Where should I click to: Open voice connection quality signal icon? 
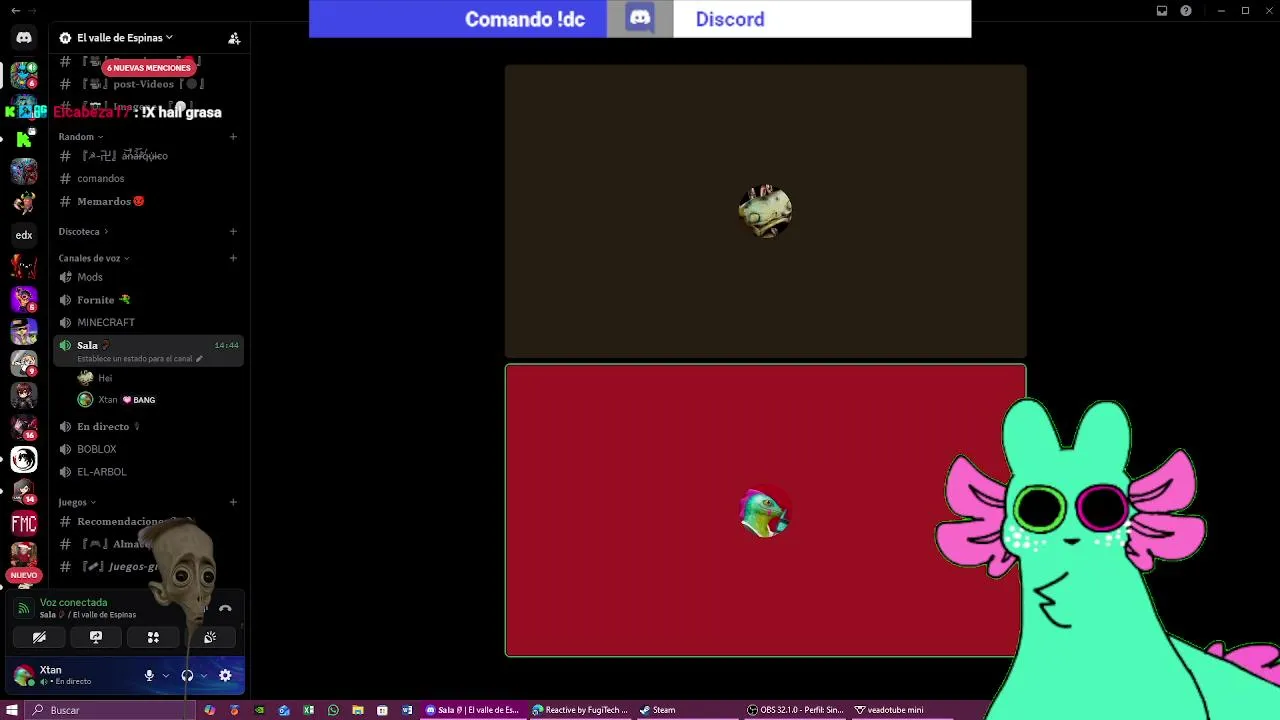click(24, 608)
